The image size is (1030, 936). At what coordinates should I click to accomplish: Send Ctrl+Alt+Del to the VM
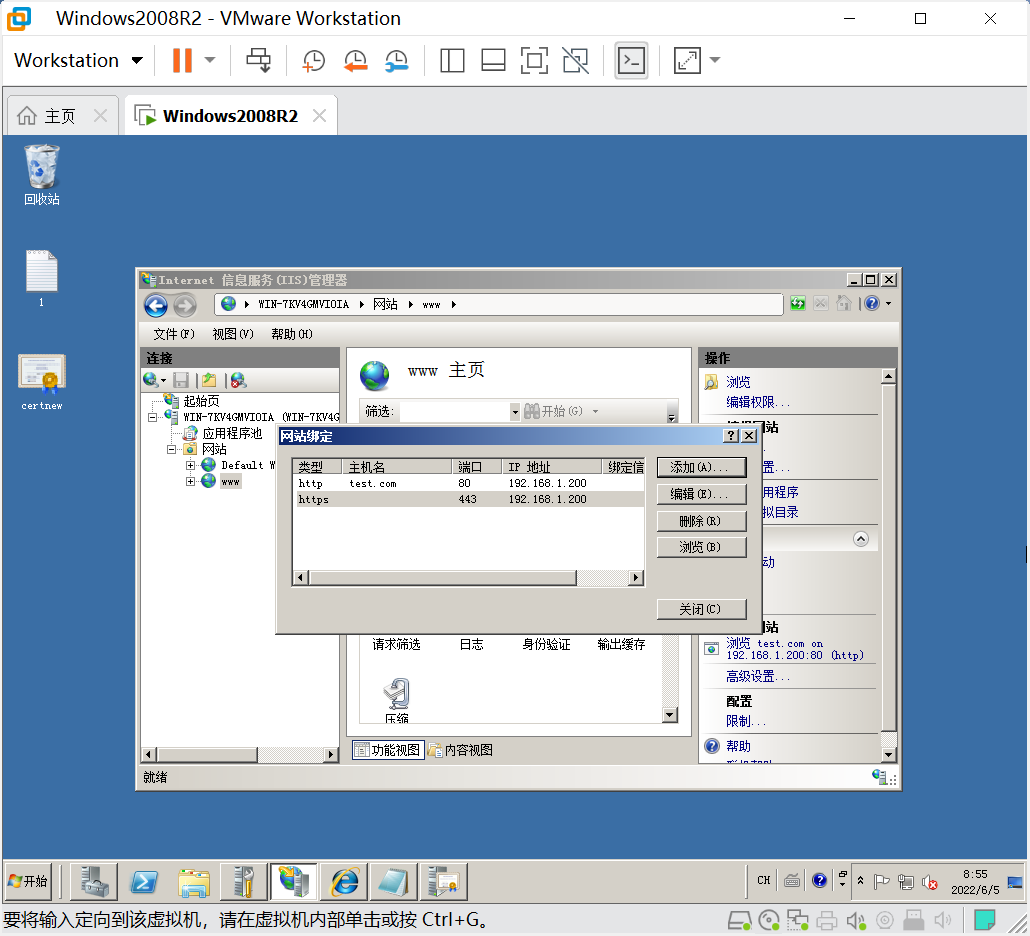[x=258, y=60]
